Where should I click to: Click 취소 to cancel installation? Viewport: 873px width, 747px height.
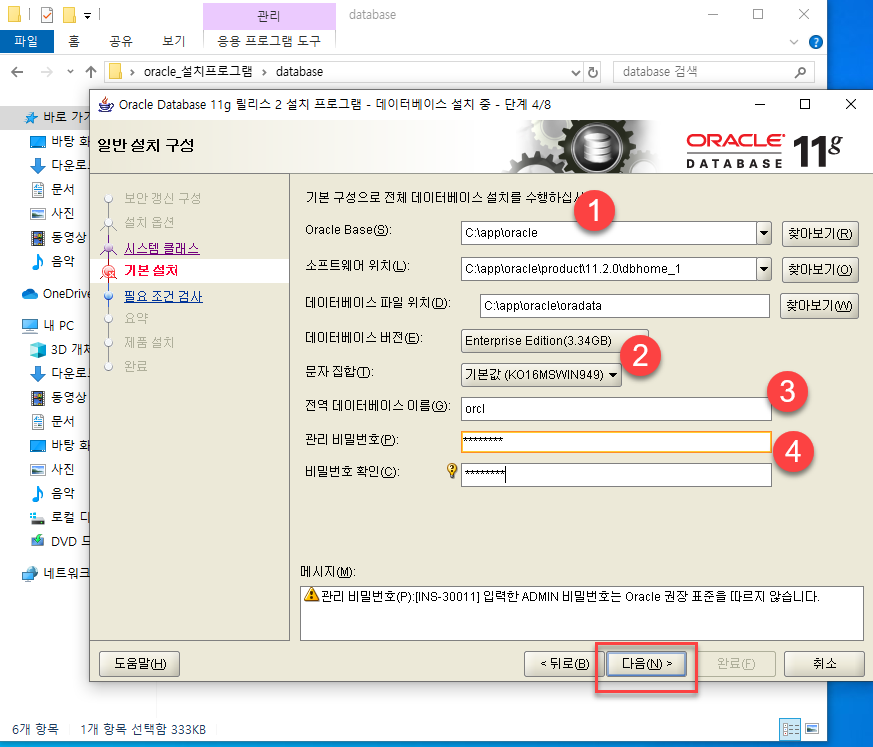coord(824,664)
